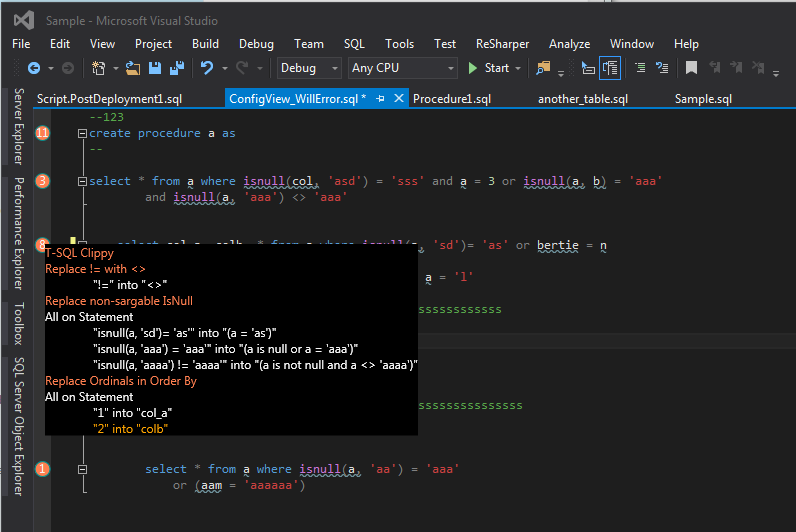Click the New Project toolbar icon
The height and width of the screenshot is (532, 796).
point(99,68)
